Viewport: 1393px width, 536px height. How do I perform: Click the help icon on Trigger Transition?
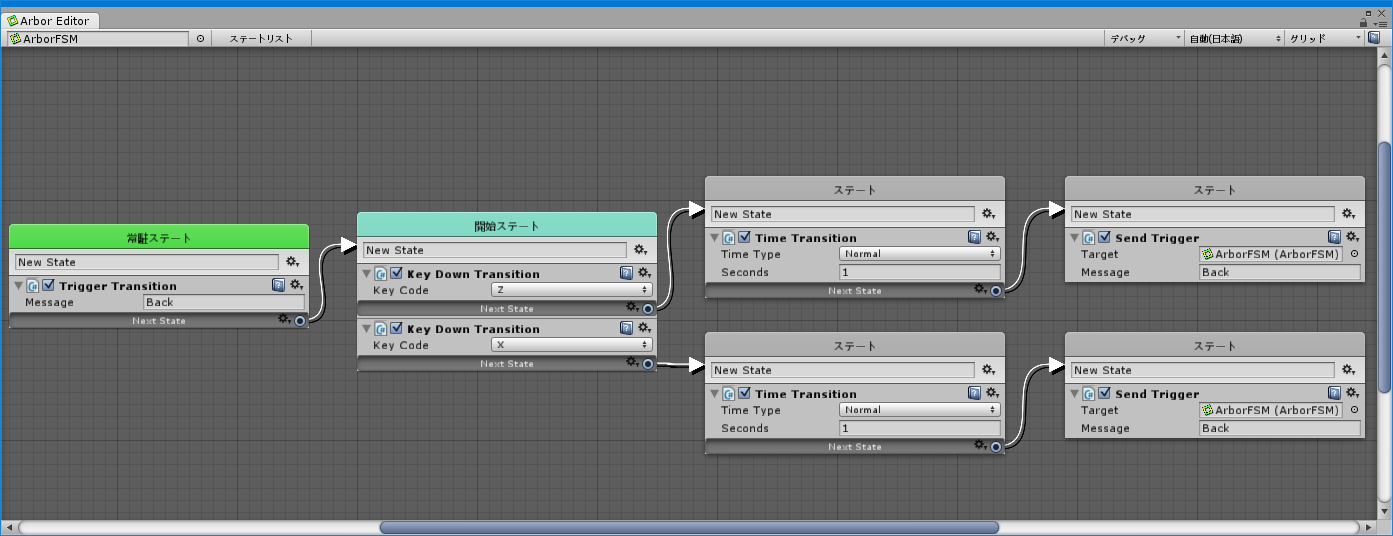(279, 285)
